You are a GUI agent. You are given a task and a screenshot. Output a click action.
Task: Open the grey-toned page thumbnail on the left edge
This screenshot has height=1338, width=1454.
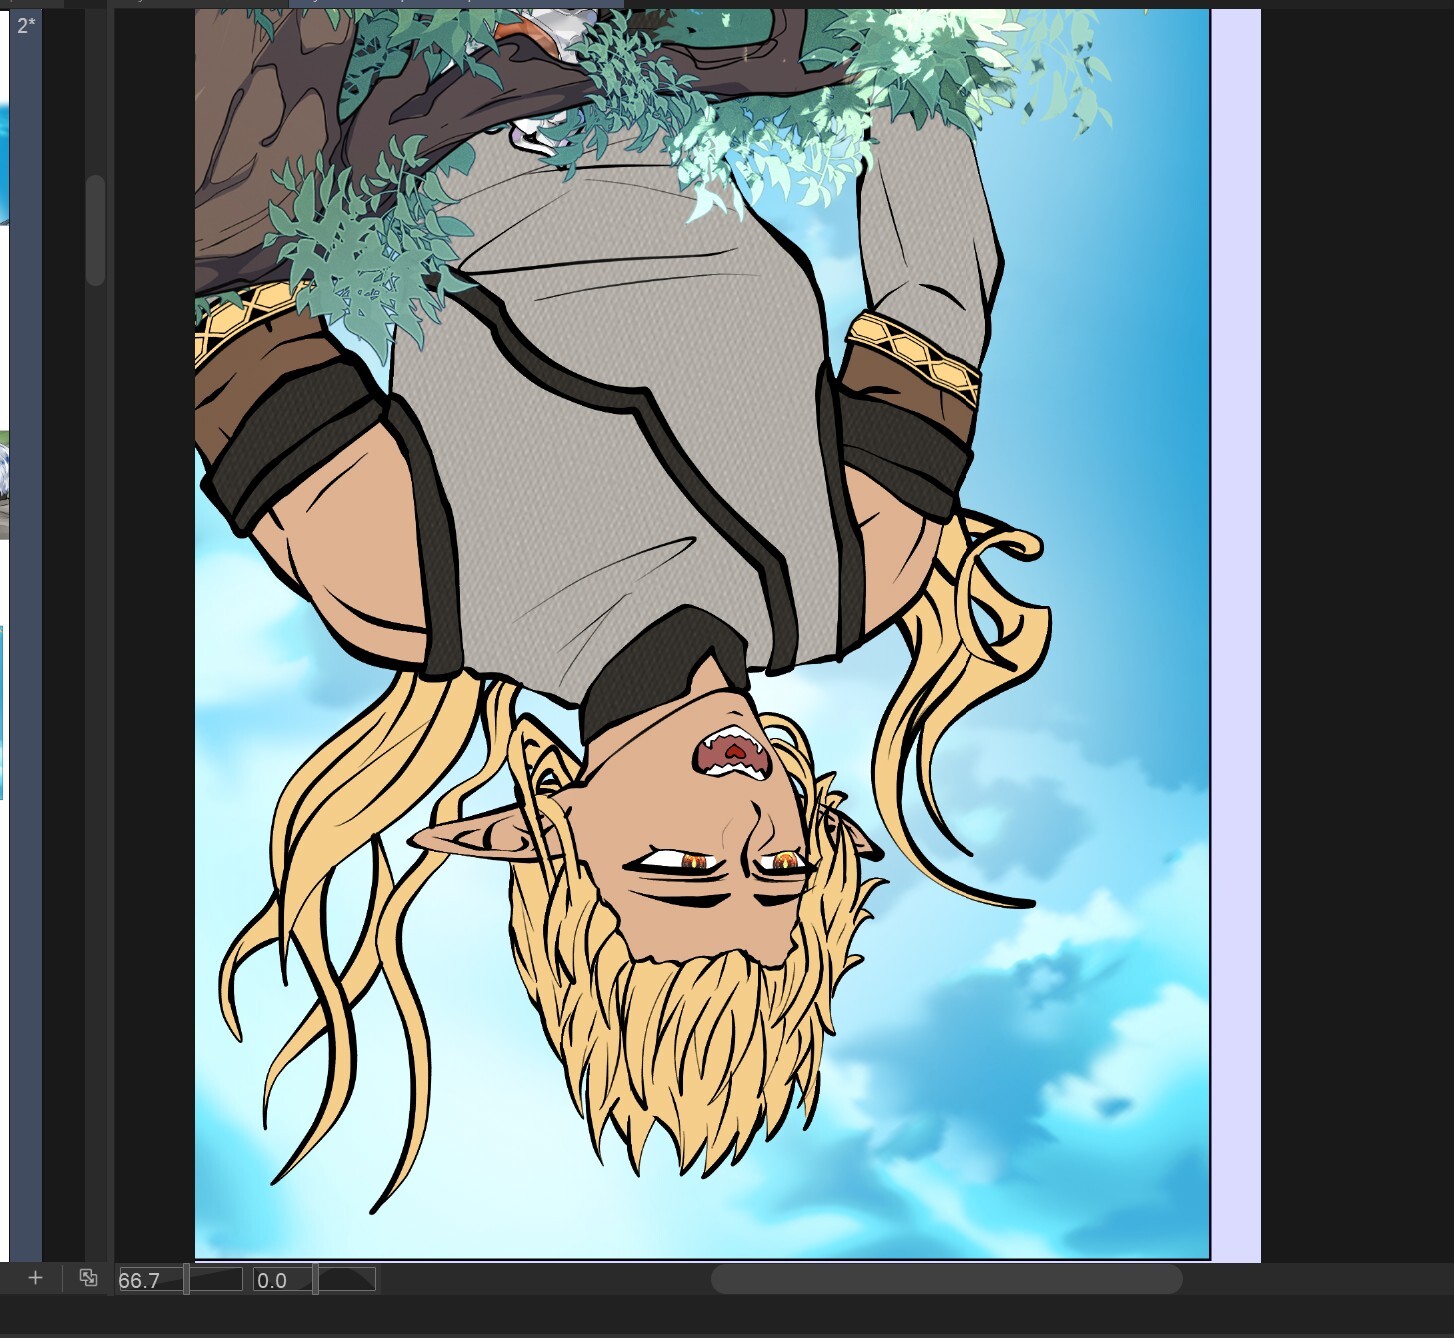(4, 485)
